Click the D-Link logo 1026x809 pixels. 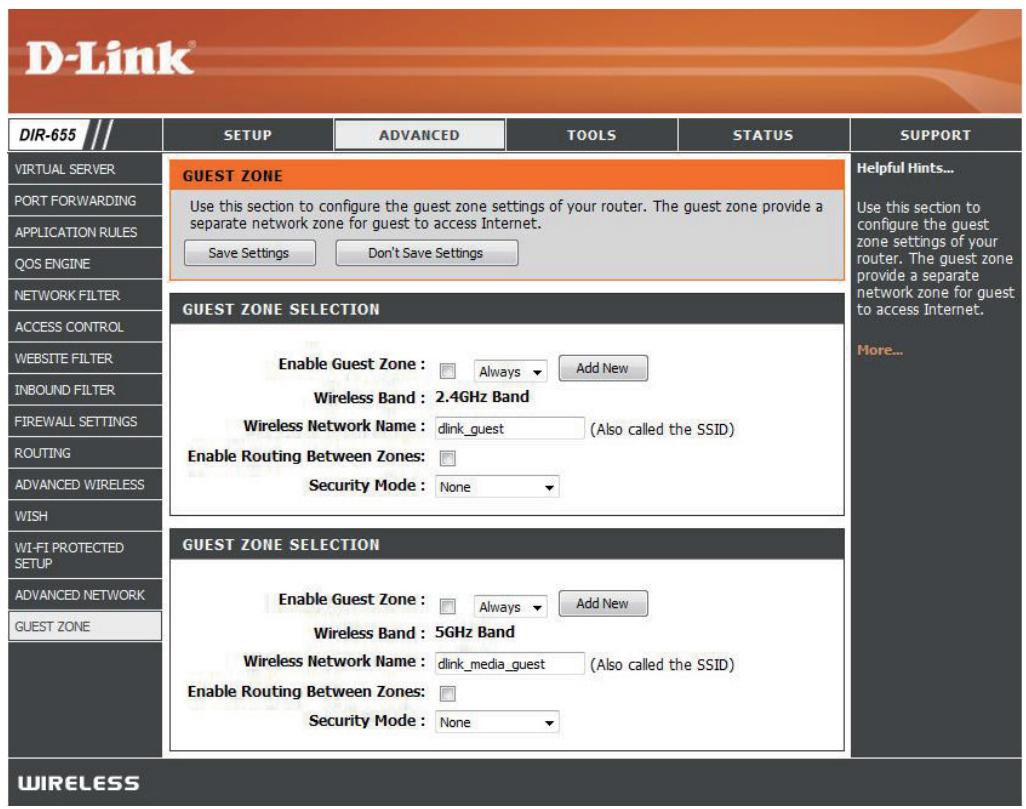pos(110,58)
